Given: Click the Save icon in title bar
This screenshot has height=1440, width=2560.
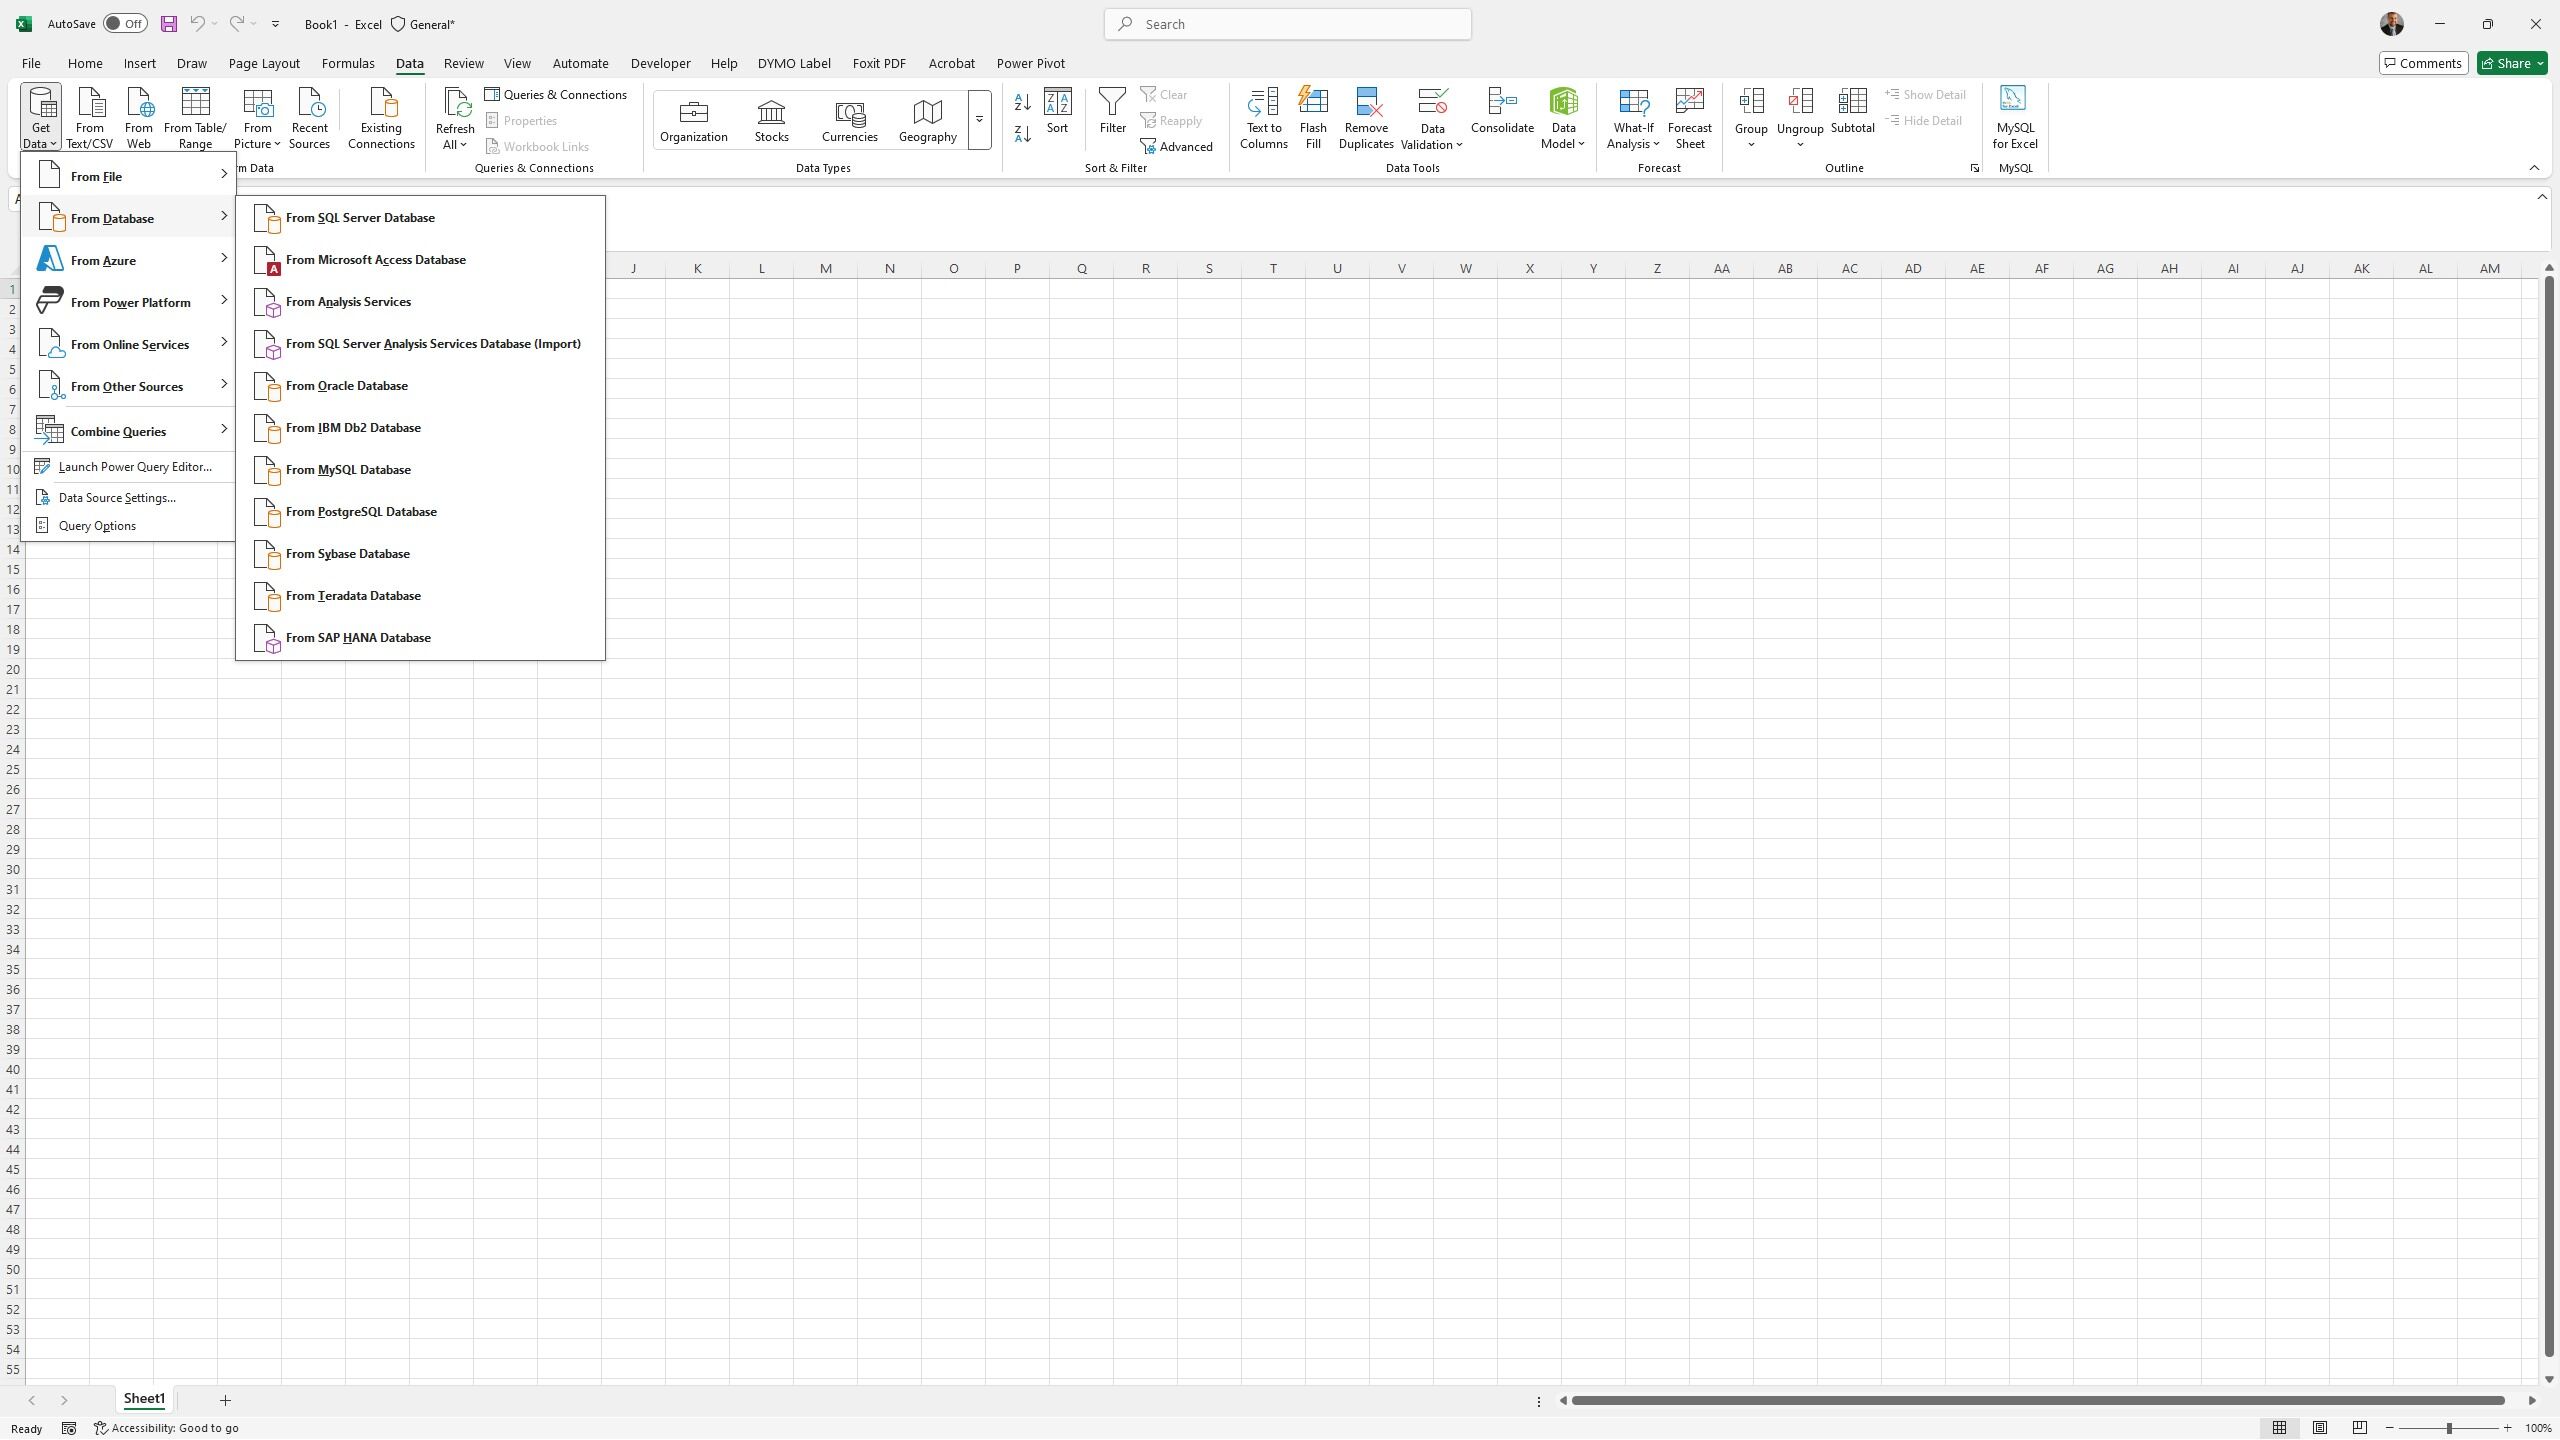Looking at the screenshot, I should click(168, 24).
